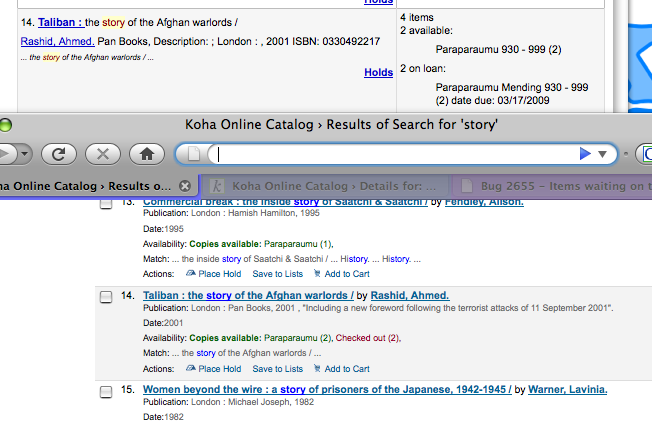Click Add to Cart icon for Taliban
Viewport: 652px width, 426px height.
coord(317,369)
